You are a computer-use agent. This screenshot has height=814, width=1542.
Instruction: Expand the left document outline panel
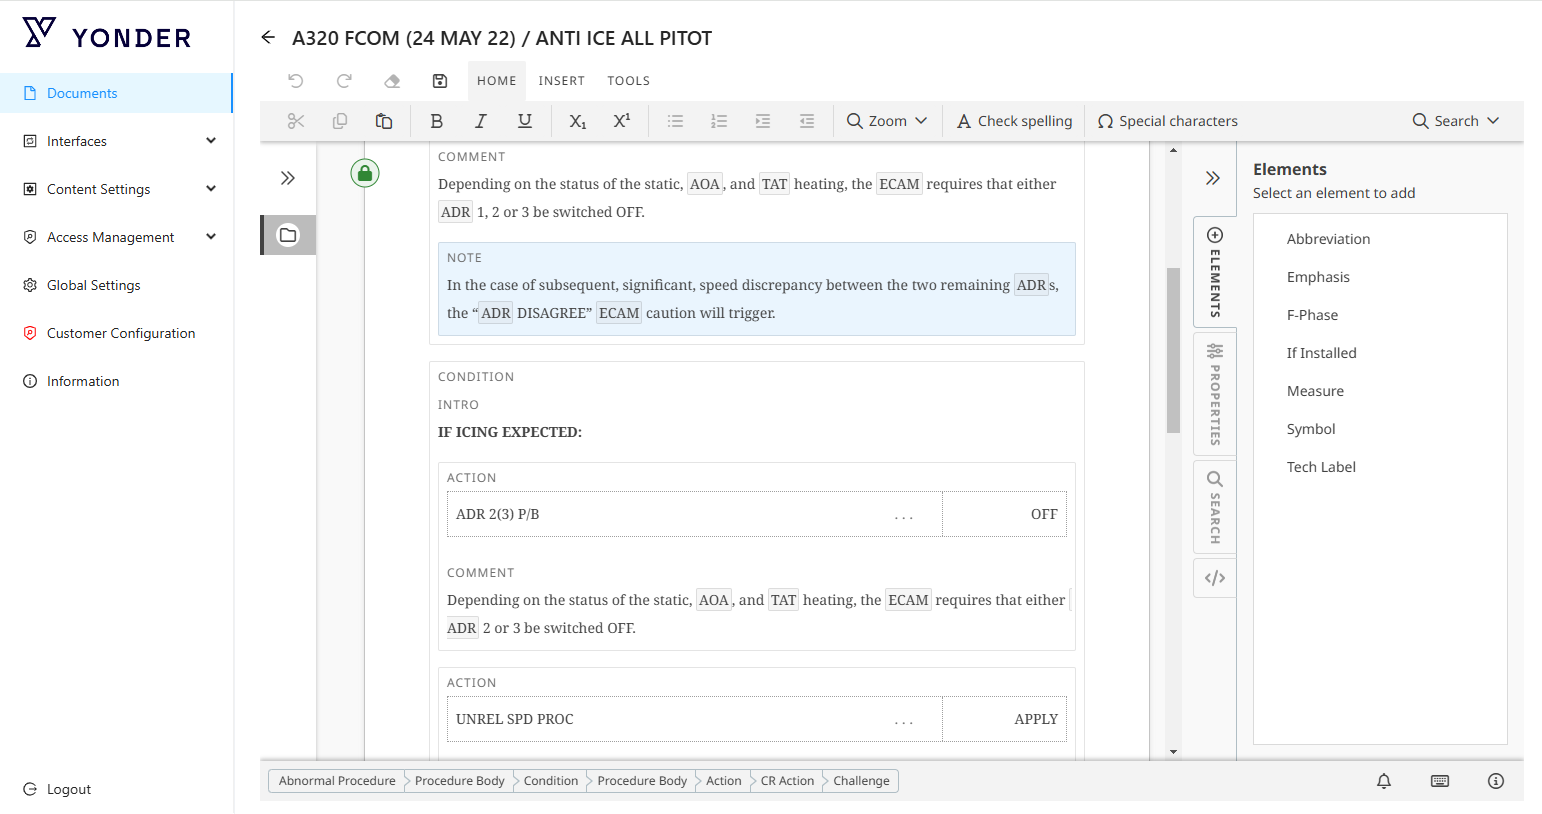pos(288,178)
